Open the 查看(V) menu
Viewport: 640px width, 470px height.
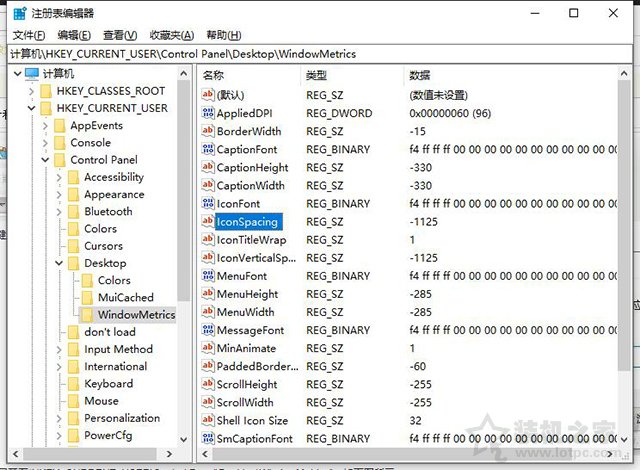(x=120, y=35)
